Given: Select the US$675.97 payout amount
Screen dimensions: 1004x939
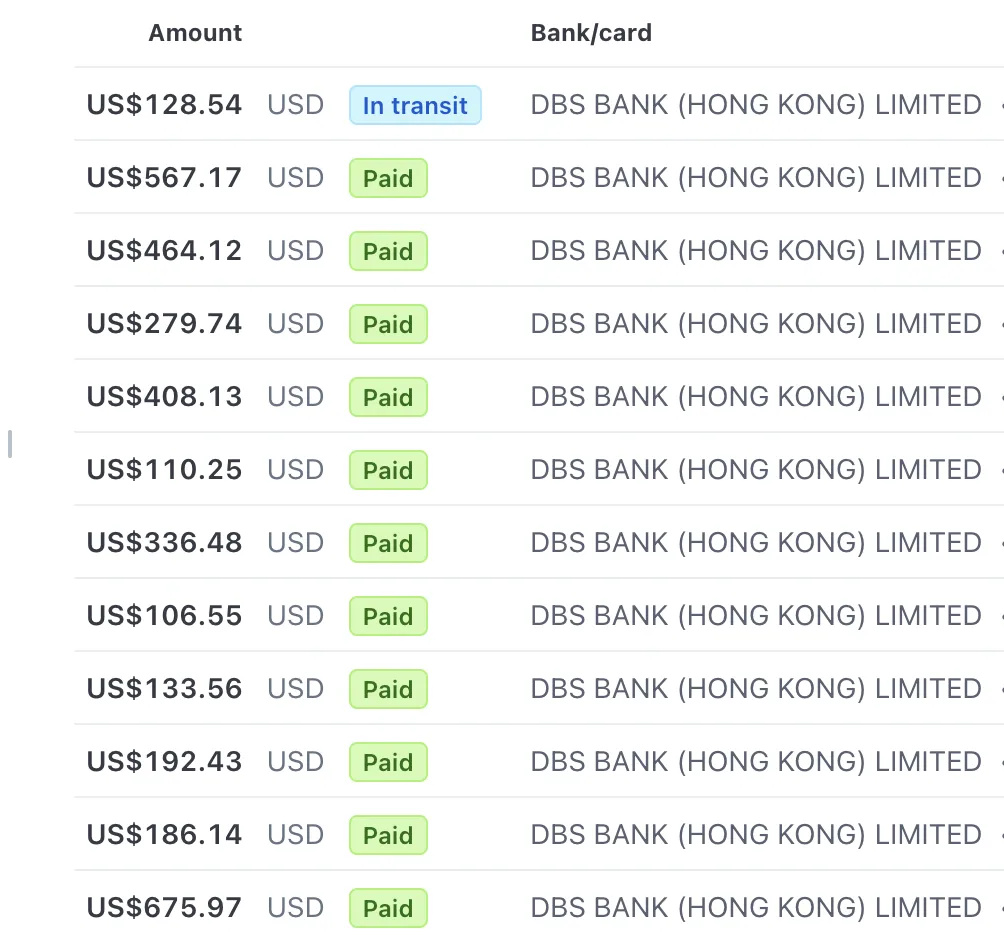Looking at the screenshot, I should pyautogui.click(x=165, y=908).
